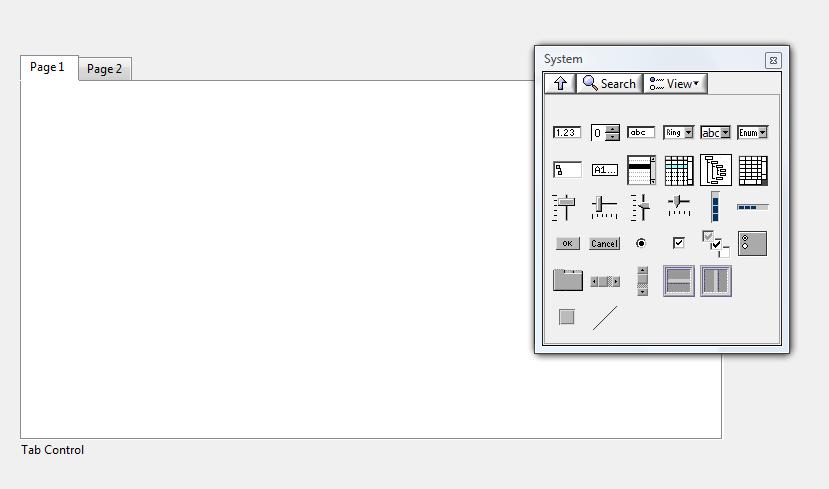Pick the System Cancel button control
Viewport: 829px width, 489px height.
click(x=604, y=243)
